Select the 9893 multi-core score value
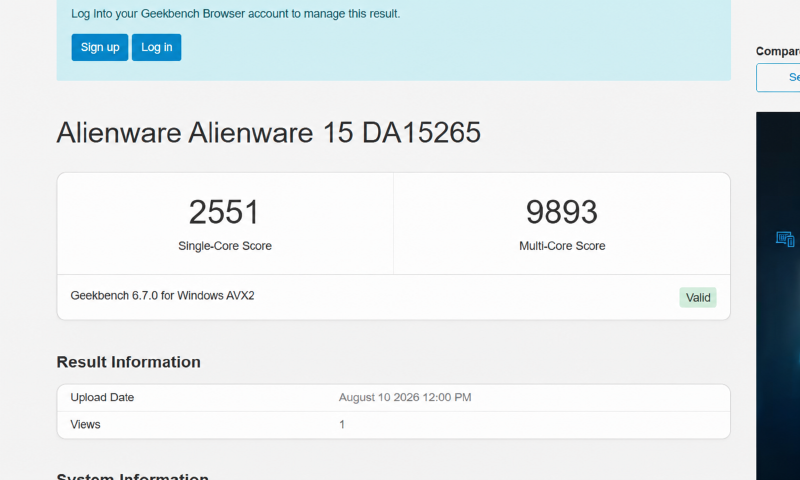The image size is (800, 480). [x=562, y=212]
